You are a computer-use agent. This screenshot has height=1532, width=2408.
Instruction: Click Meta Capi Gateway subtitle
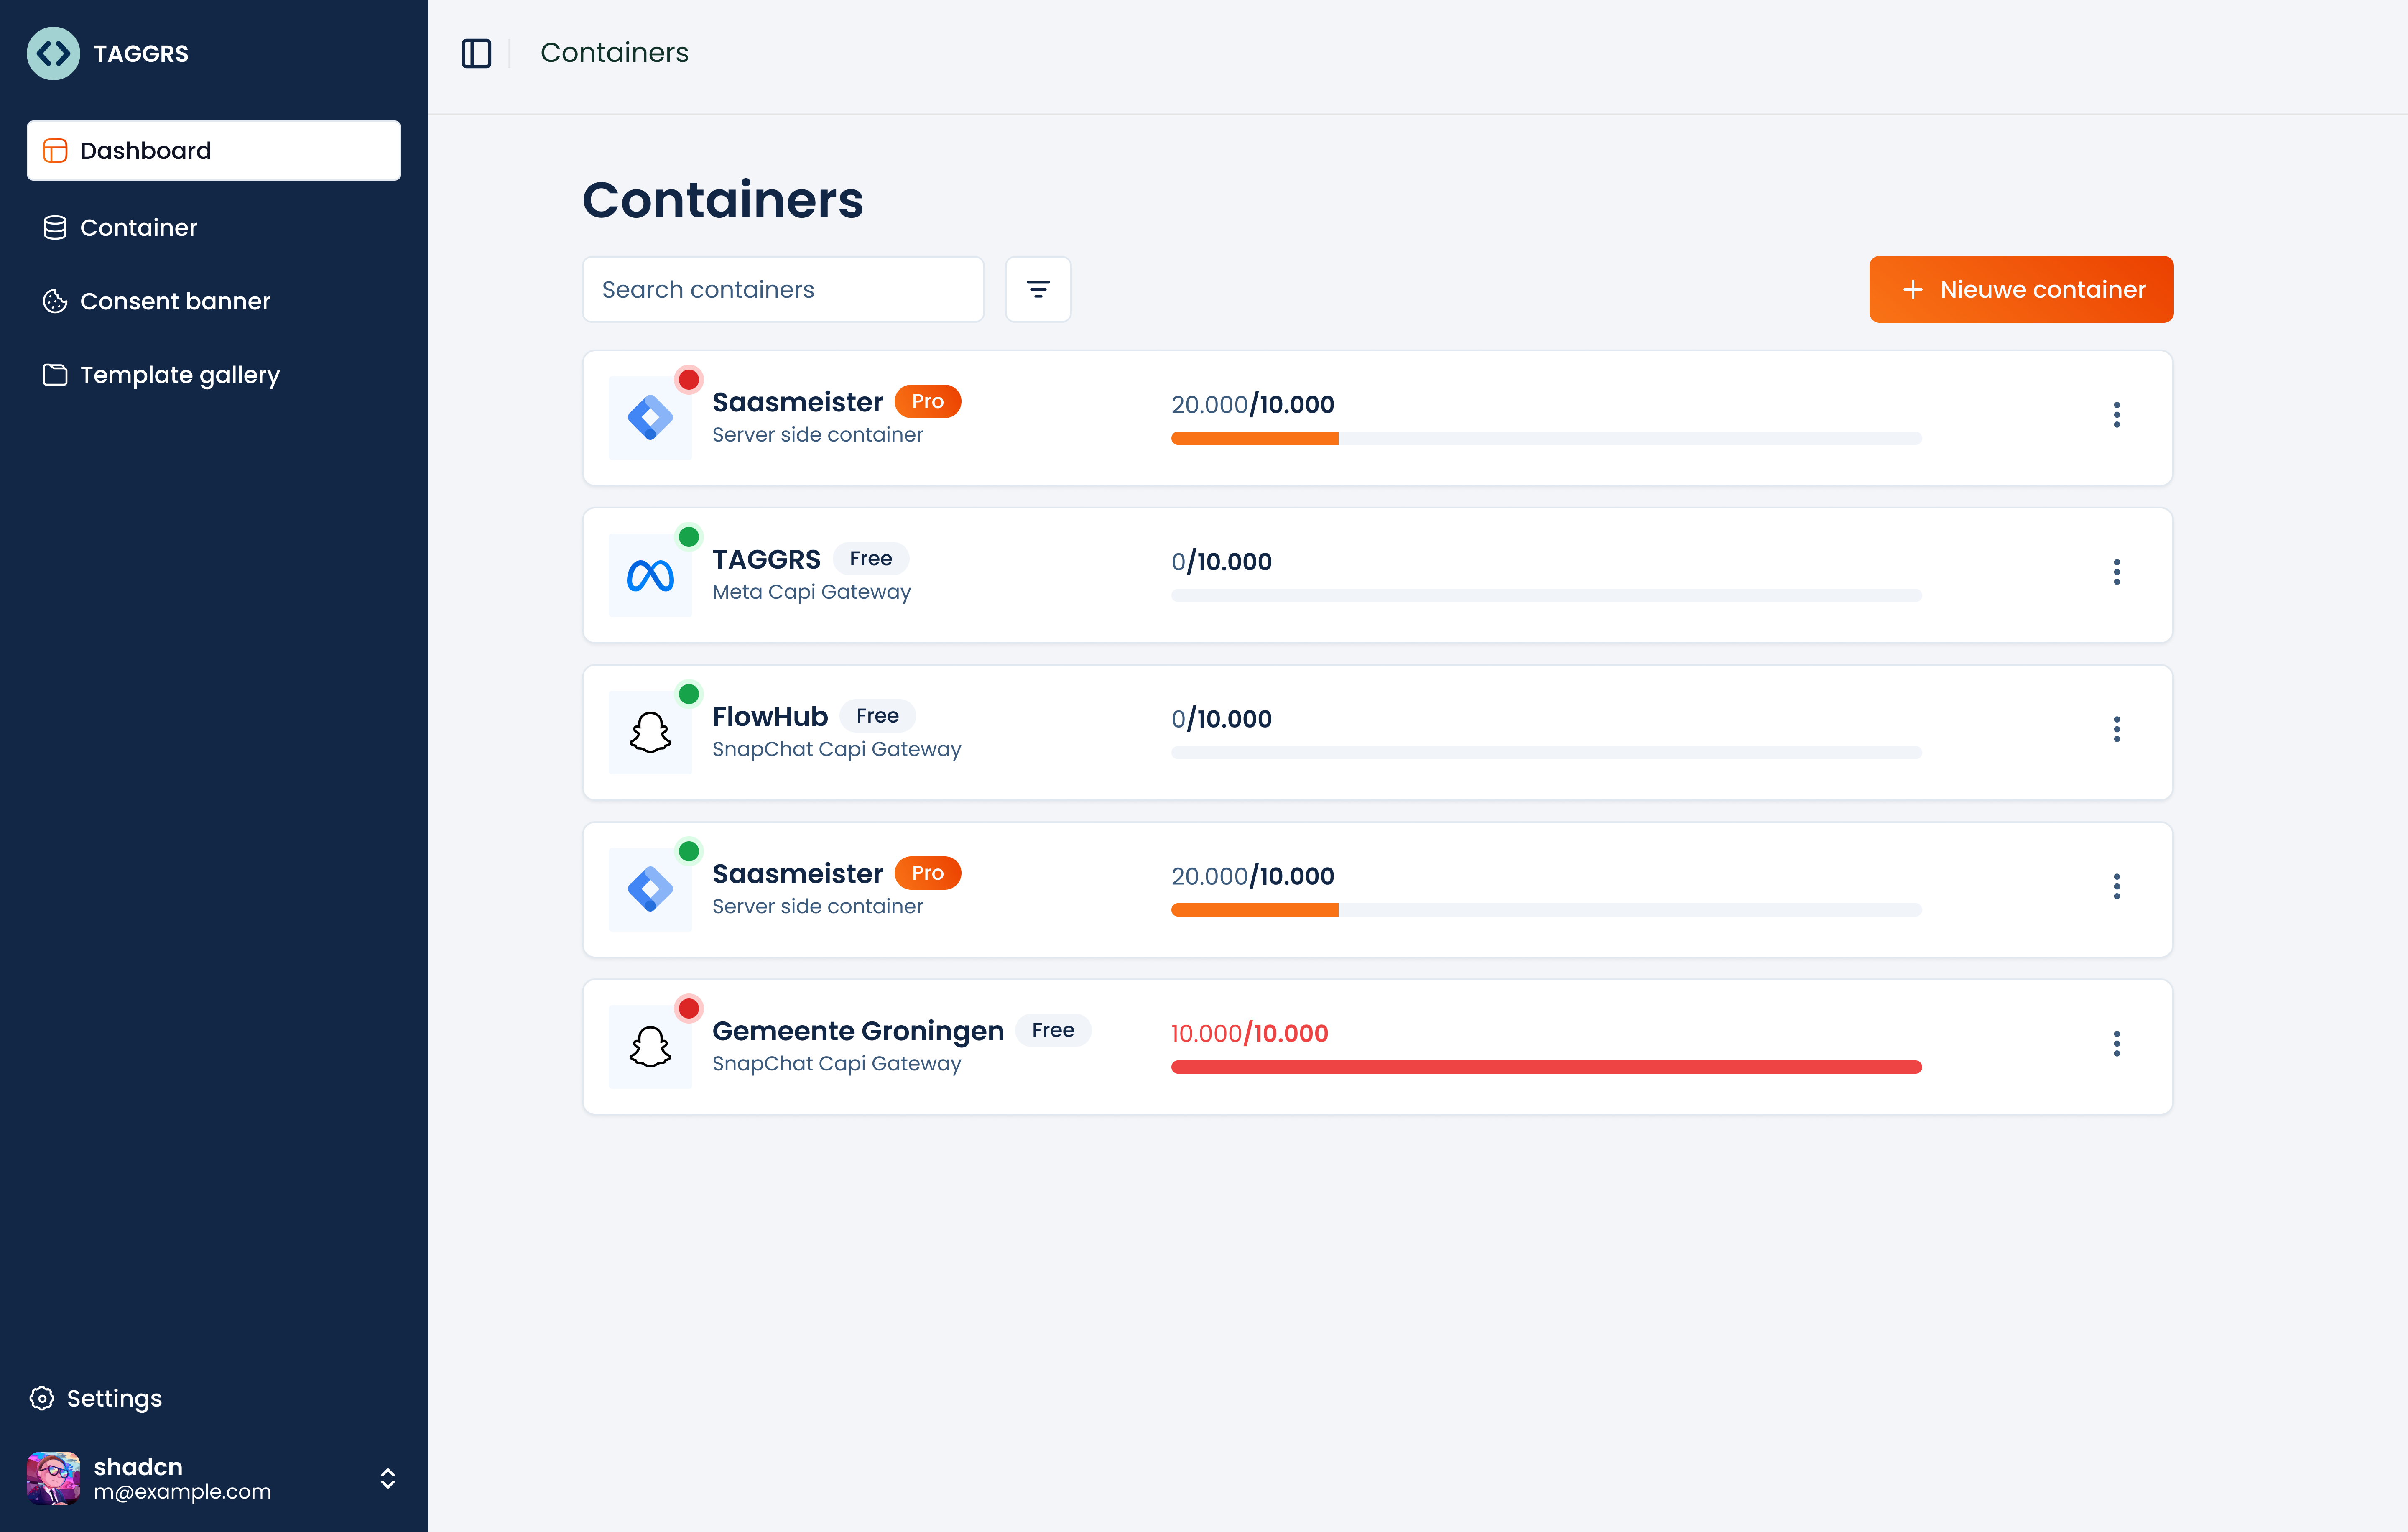[x=812, y=592]
